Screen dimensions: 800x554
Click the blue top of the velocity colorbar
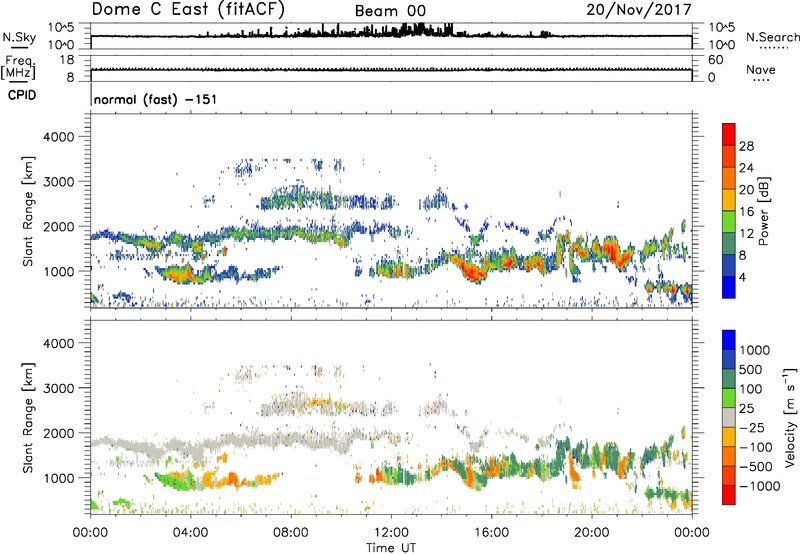(x=729, y=340)
